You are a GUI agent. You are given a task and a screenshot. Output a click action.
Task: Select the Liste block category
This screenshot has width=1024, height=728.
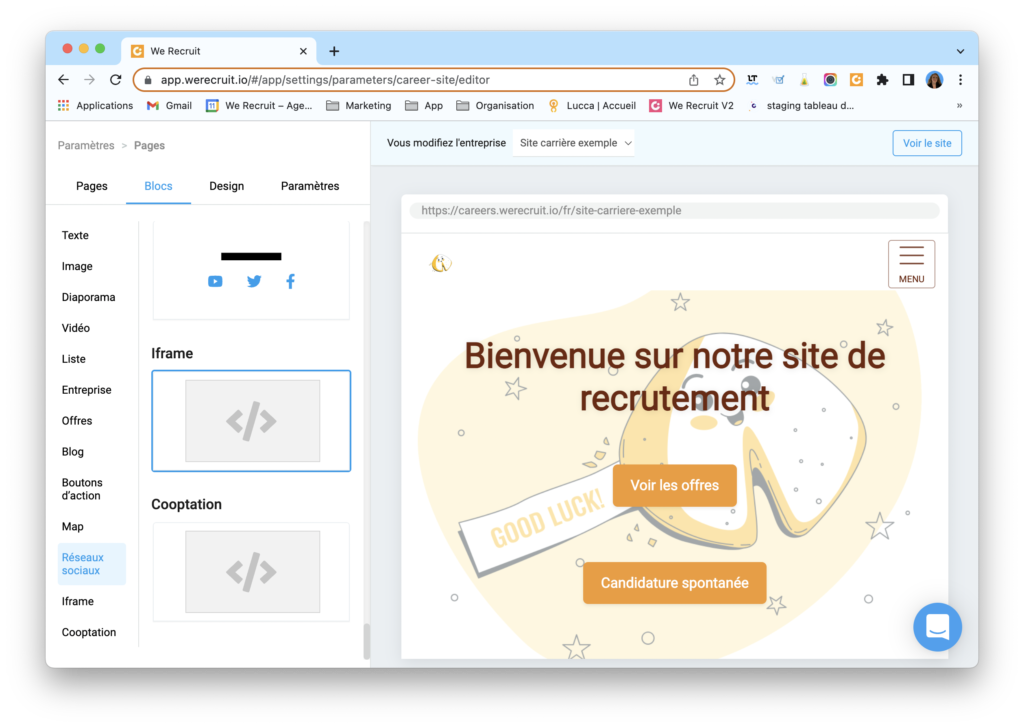[74, 359]
